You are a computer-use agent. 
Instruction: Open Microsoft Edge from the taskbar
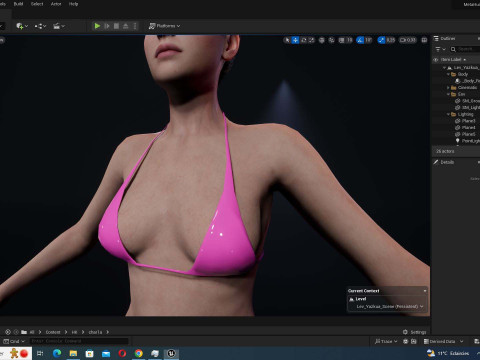click(x=57, y=353)
